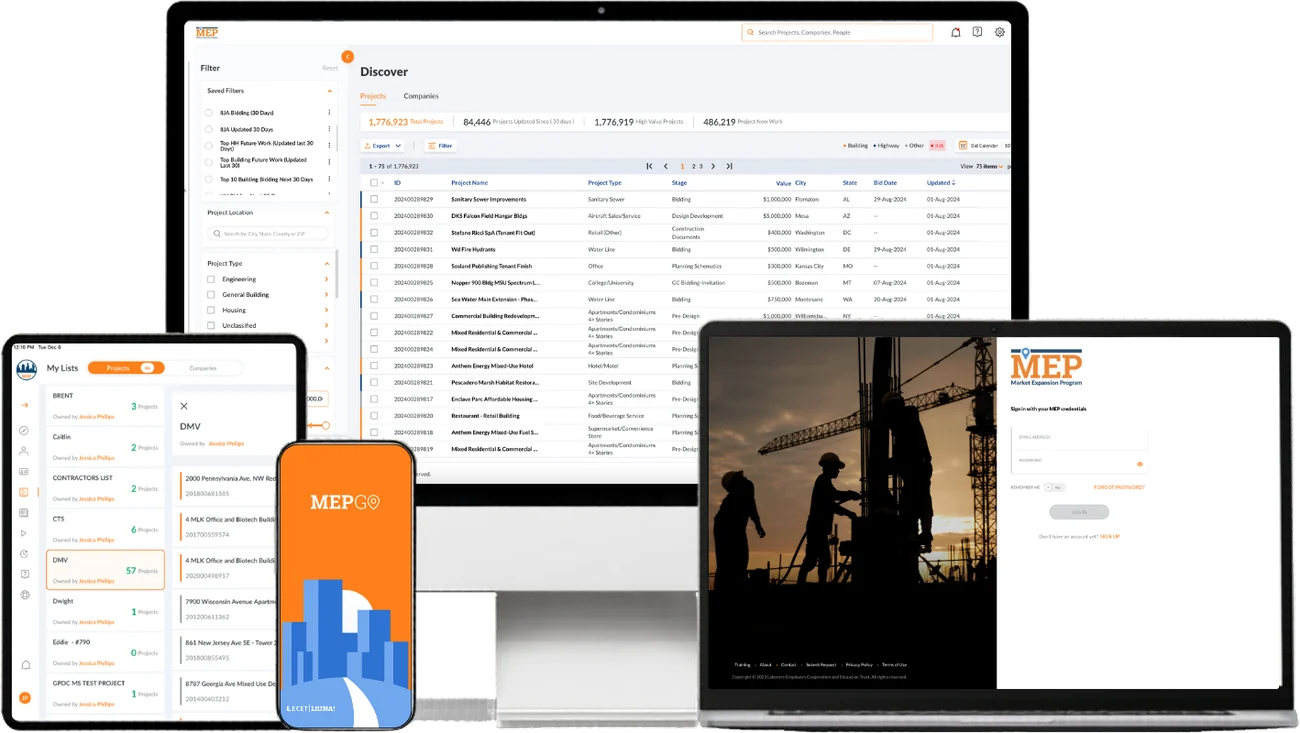
Task: Open options menu for IIJA Bidding (30 Days)
Action: 329,113
